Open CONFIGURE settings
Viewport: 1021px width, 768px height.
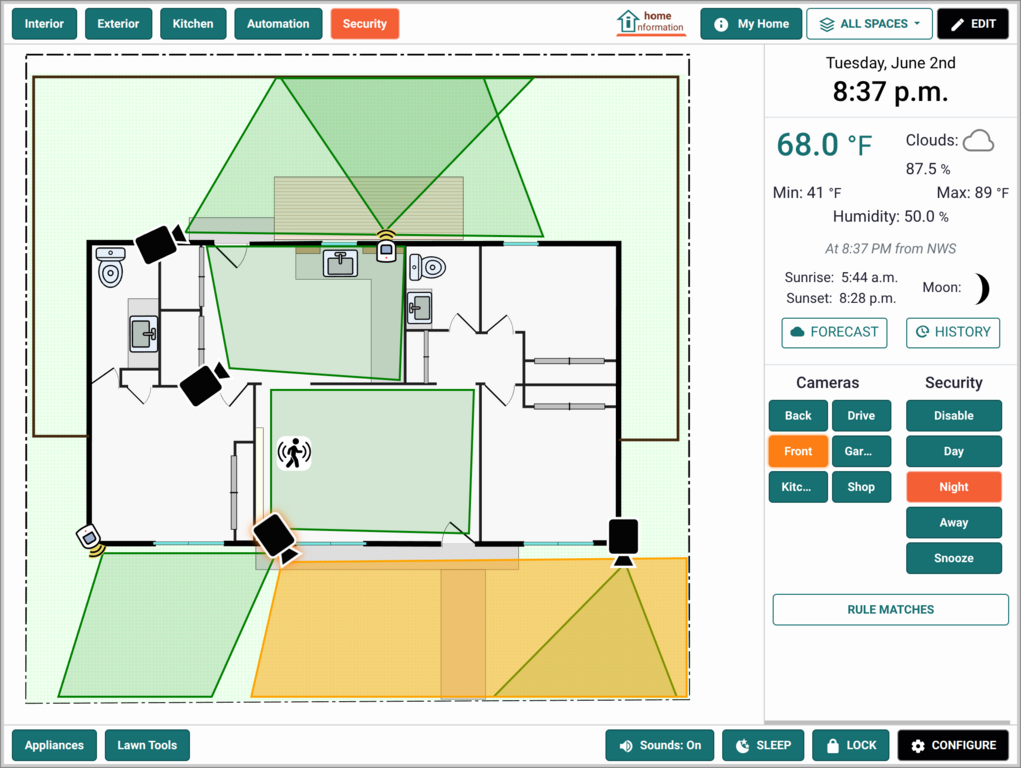pos(953,745)
